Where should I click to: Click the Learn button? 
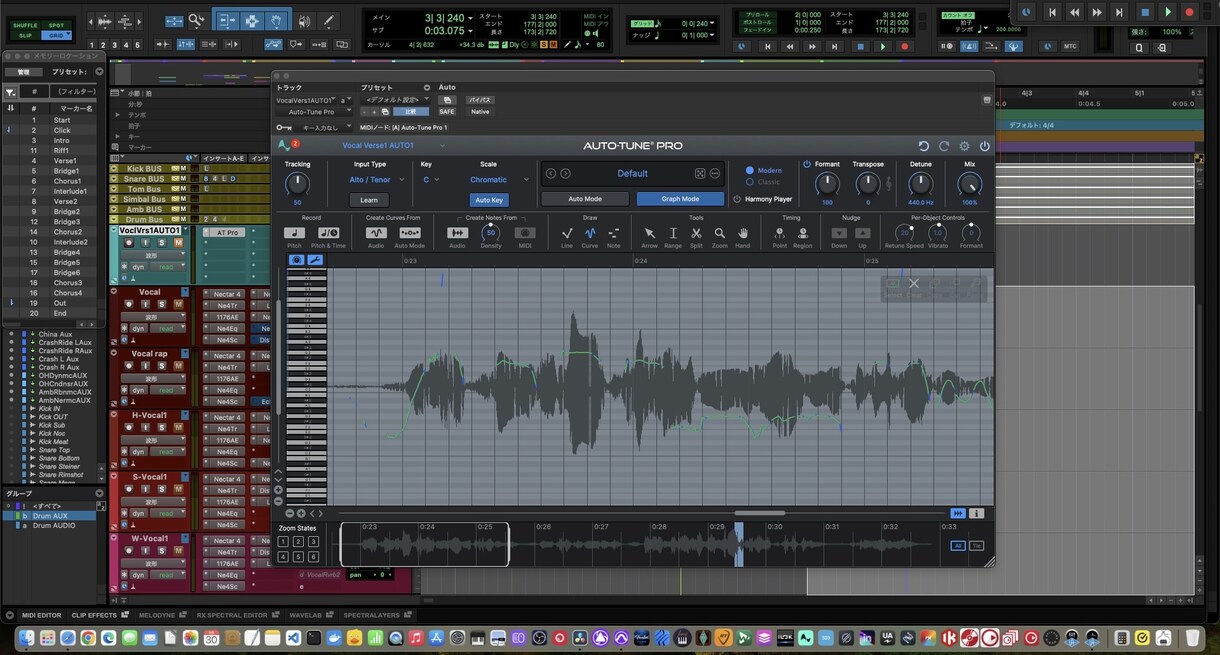[369, 200]
